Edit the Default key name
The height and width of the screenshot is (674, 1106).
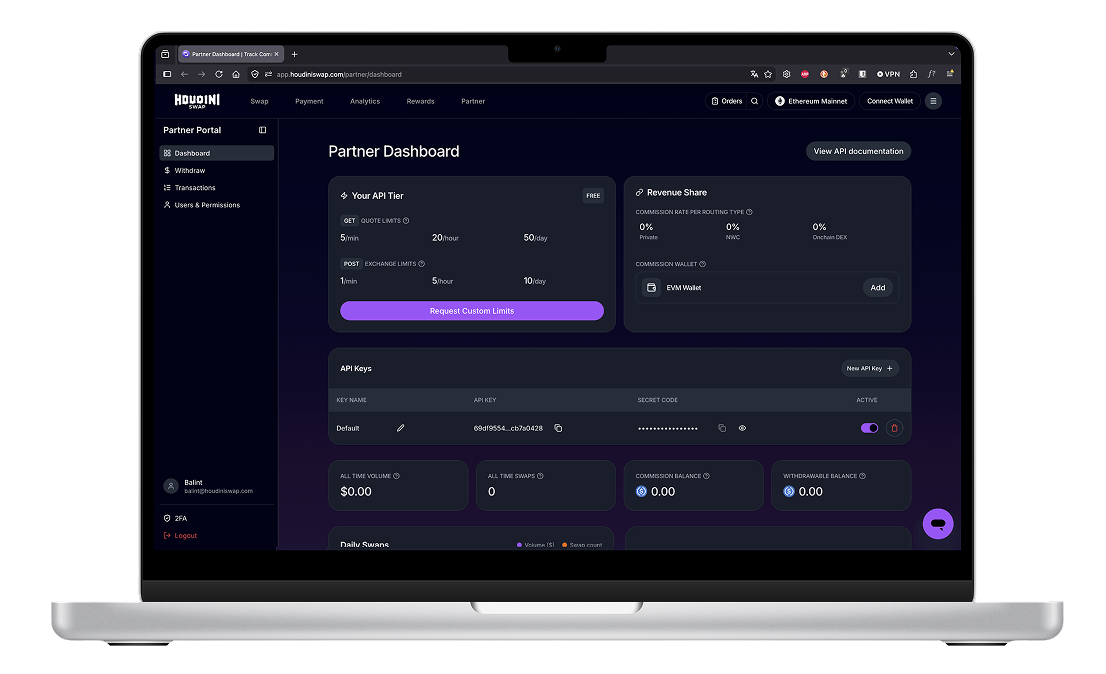coord(401,428)
